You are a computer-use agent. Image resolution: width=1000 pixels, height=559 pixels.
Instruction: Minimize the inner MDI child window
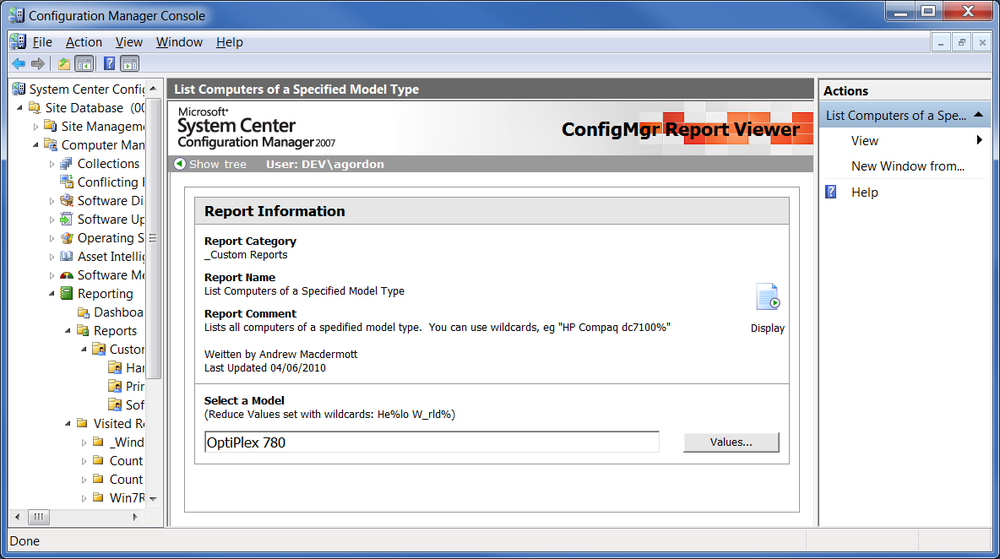click(940, 43)
